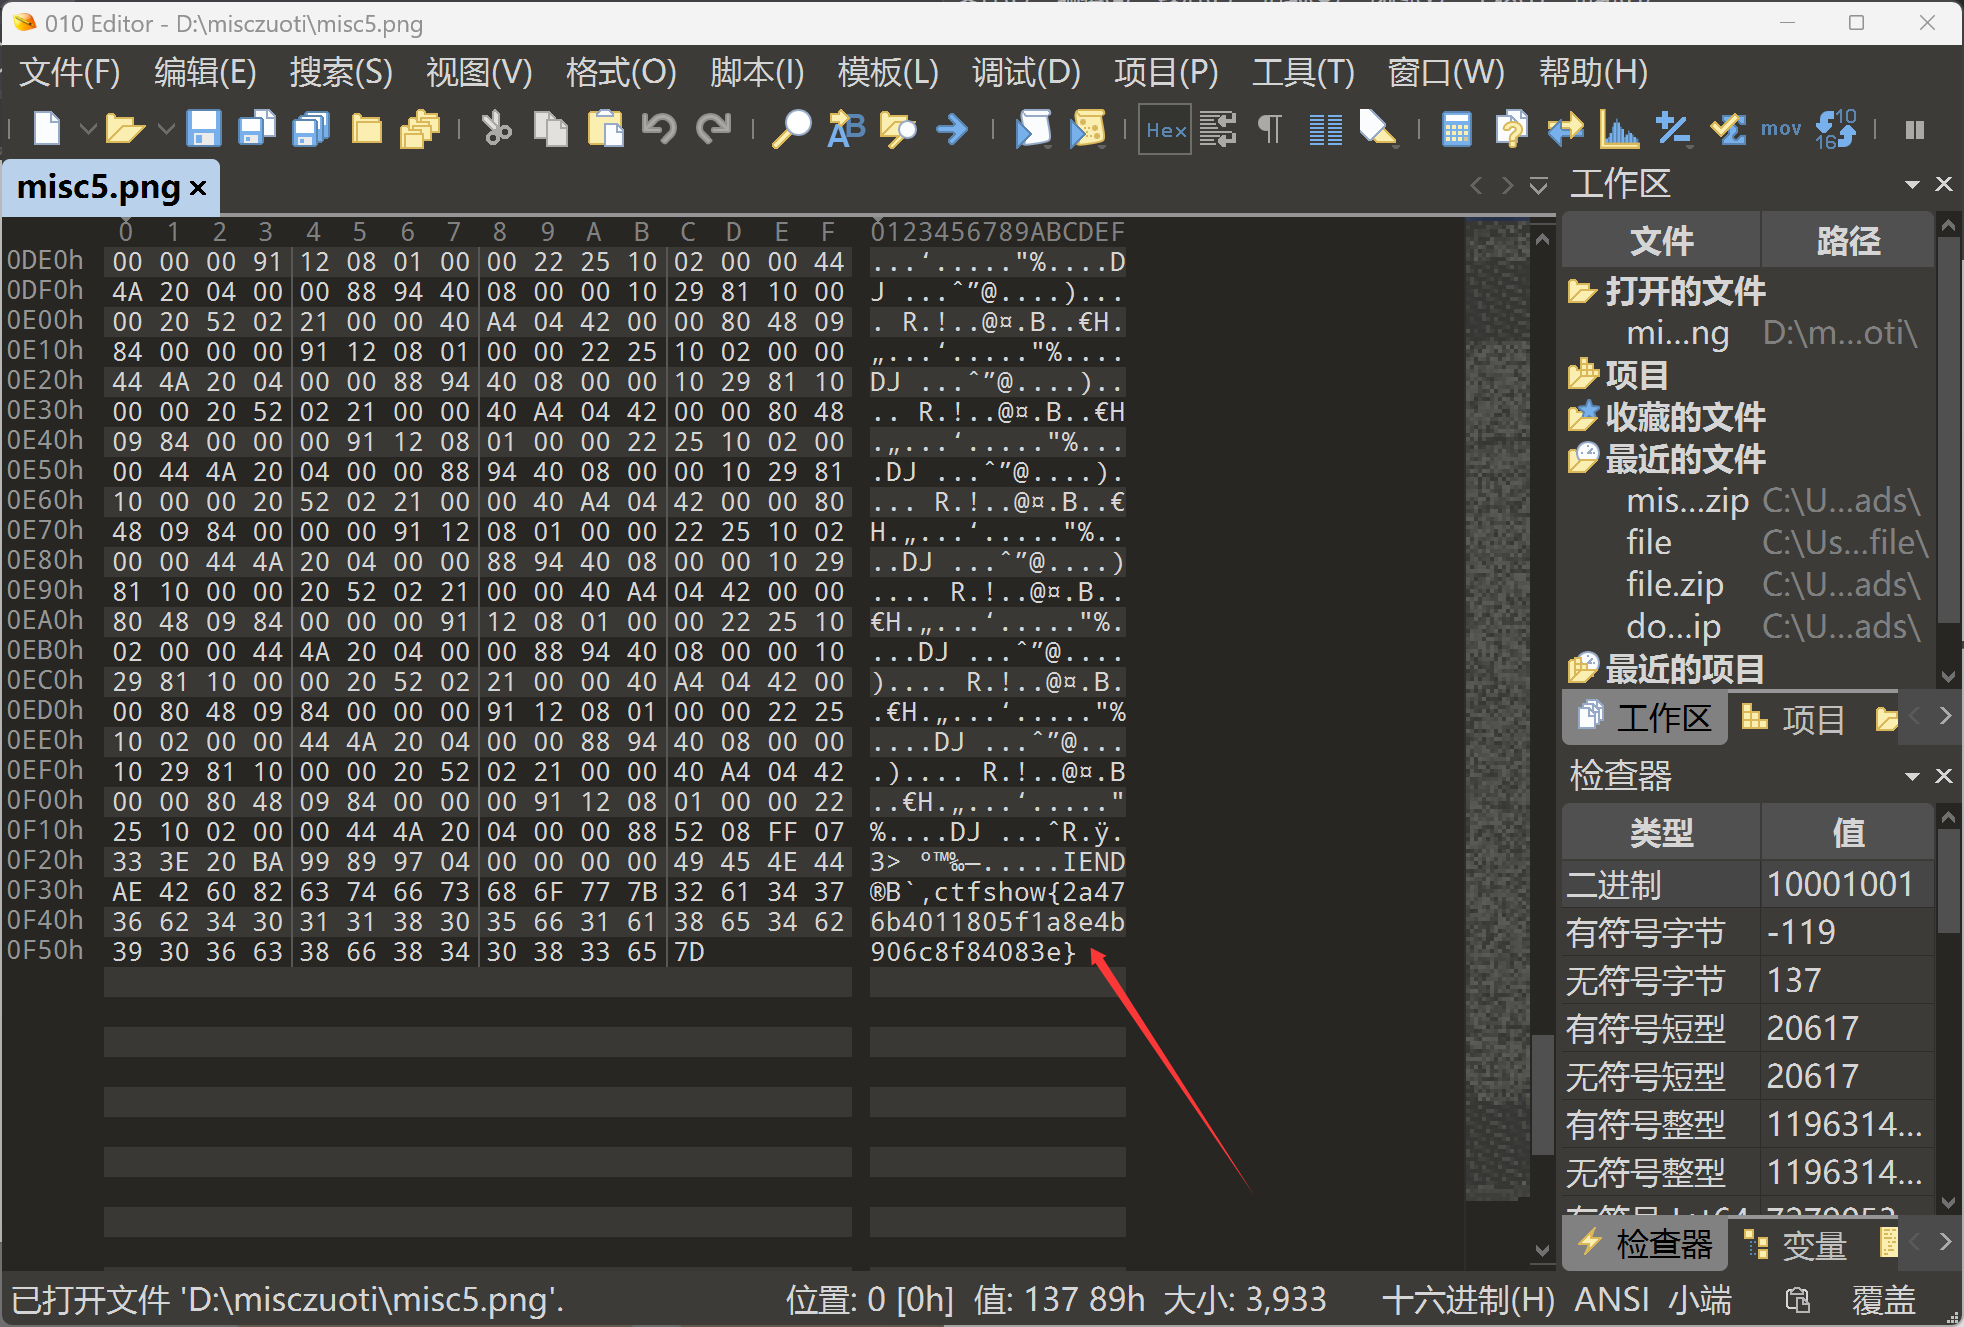The height and width of the screenshot is (1327, 1964).
Task: Click the Histogram tool icon
Action: [1619, 129]
